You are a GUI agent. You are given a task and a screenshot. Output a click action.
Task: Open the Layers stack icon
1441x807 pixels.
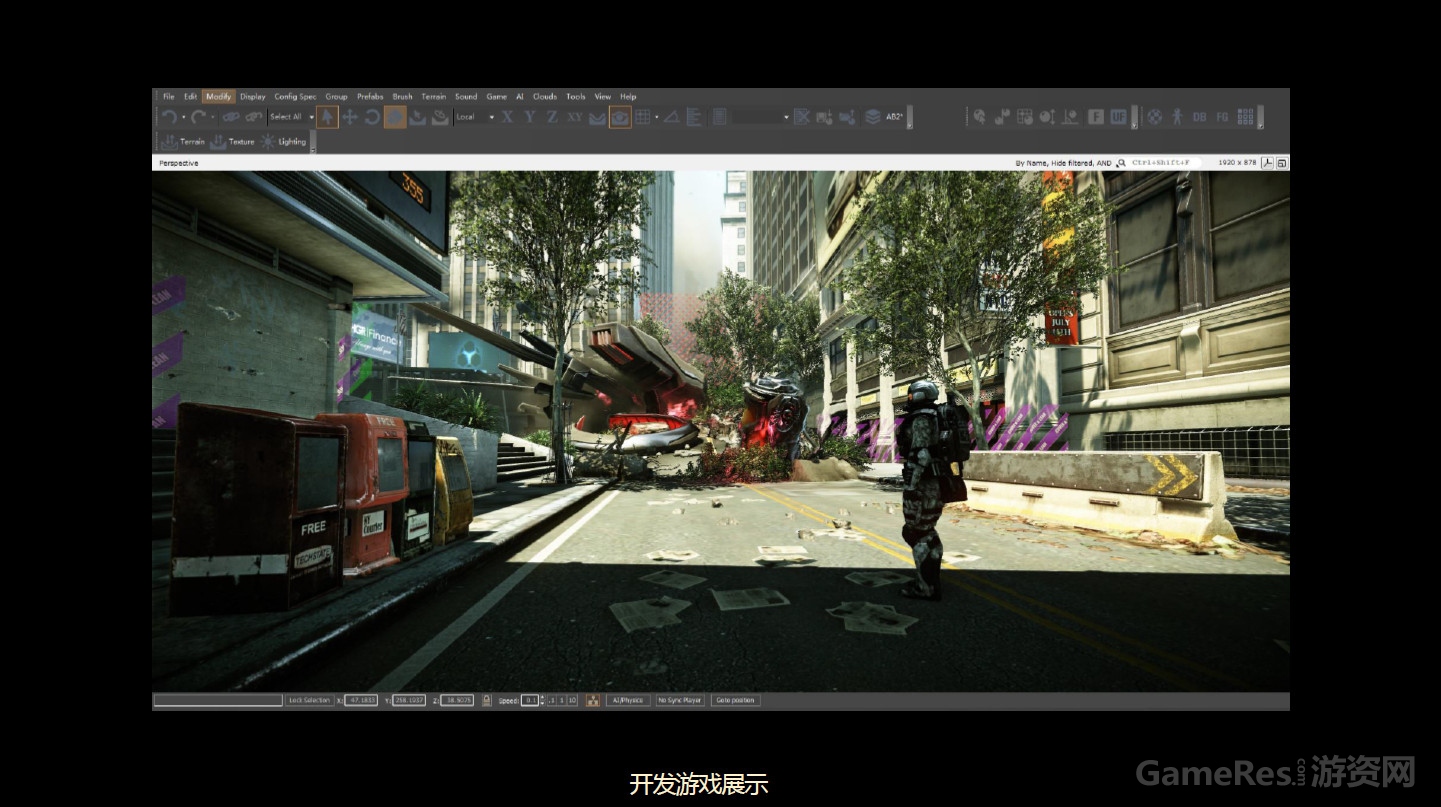(873, 117)
